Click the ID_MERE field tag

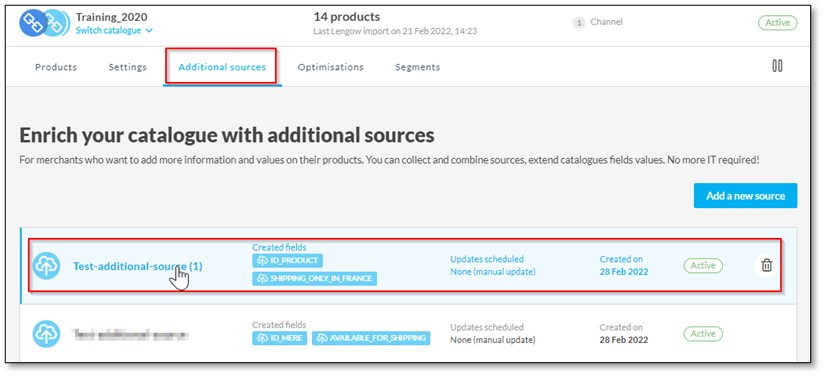tap(280, 338)
